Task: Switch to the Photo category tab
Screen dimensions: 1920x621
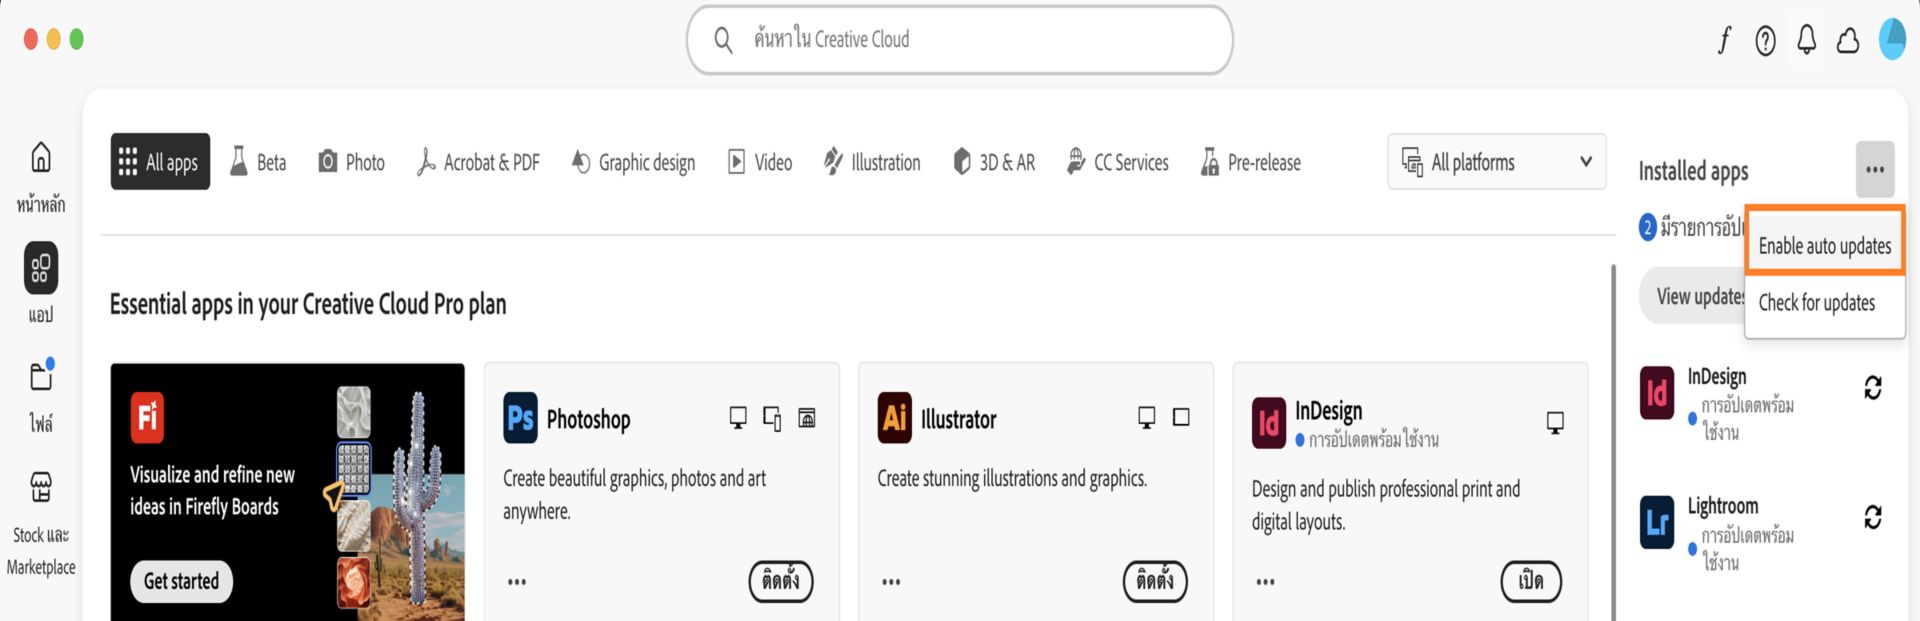Action: (x=351, y=161)
